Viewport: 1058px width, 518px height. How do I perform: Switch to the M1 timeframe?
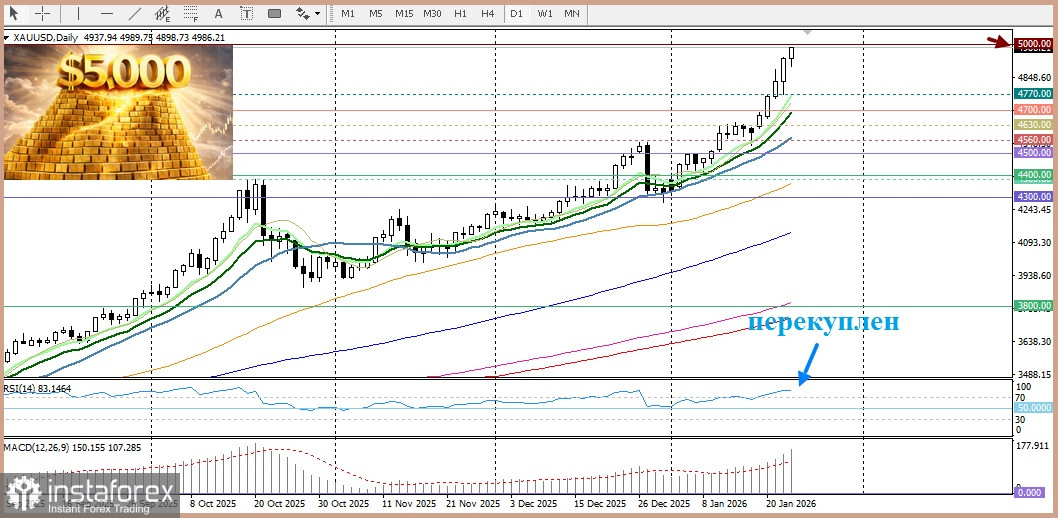348,13
